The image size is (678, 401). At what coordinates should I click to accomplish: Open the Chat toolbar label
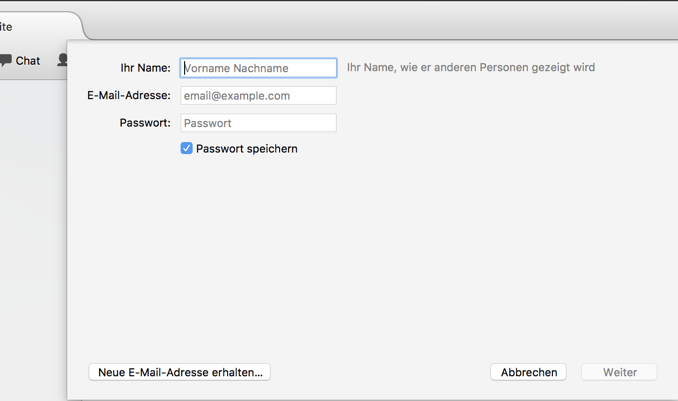[28, 61]
